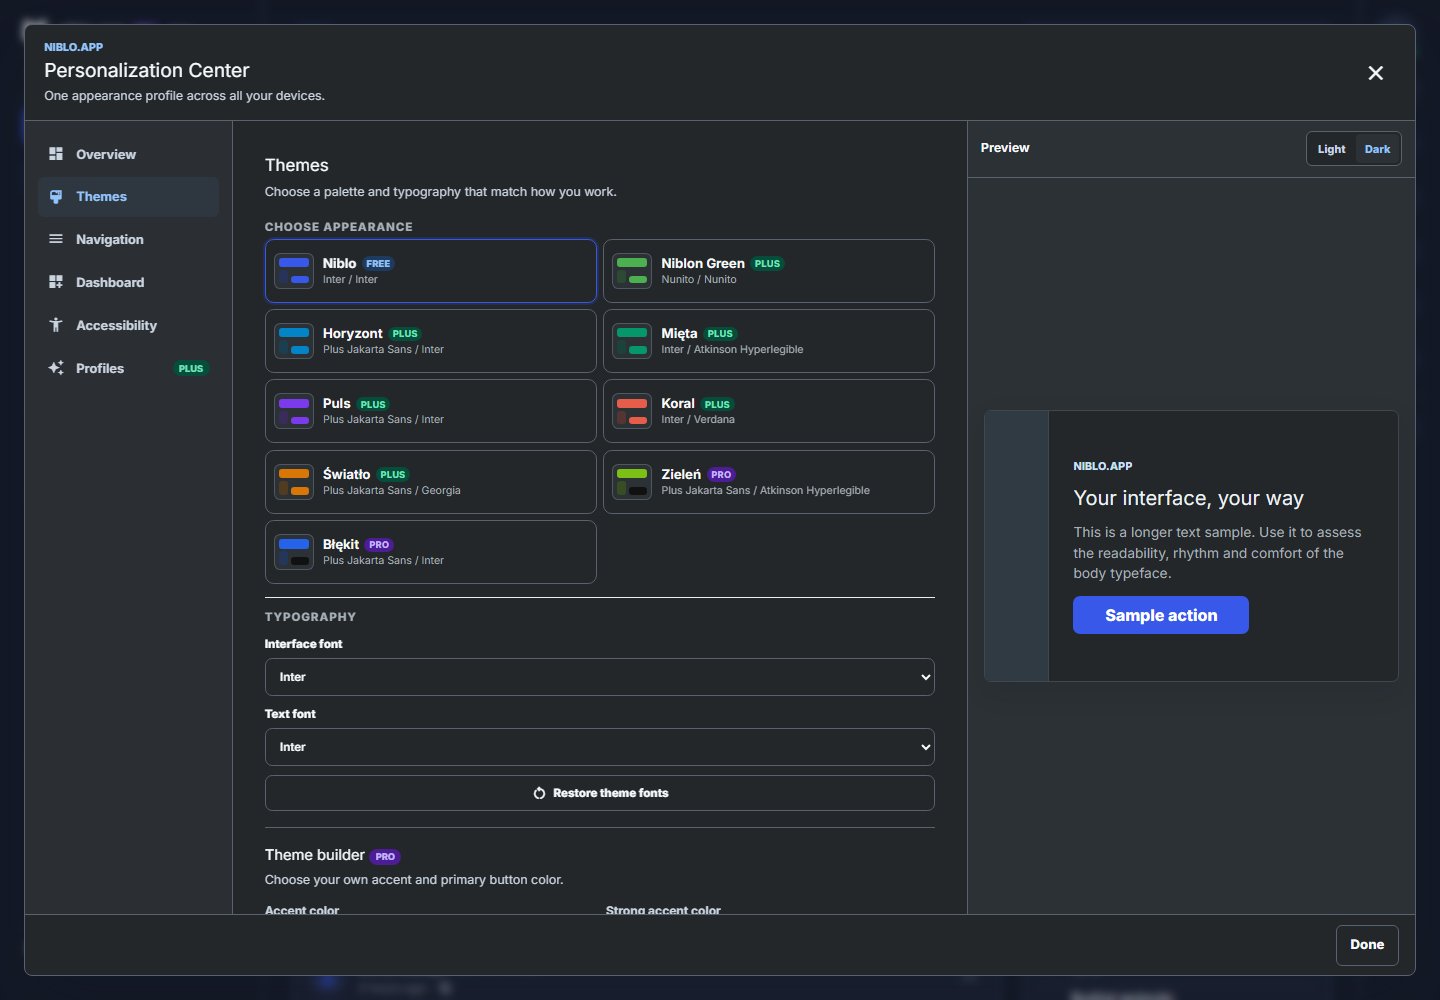
Task: Click the Accessibility person icon
Action: point(56,325)
